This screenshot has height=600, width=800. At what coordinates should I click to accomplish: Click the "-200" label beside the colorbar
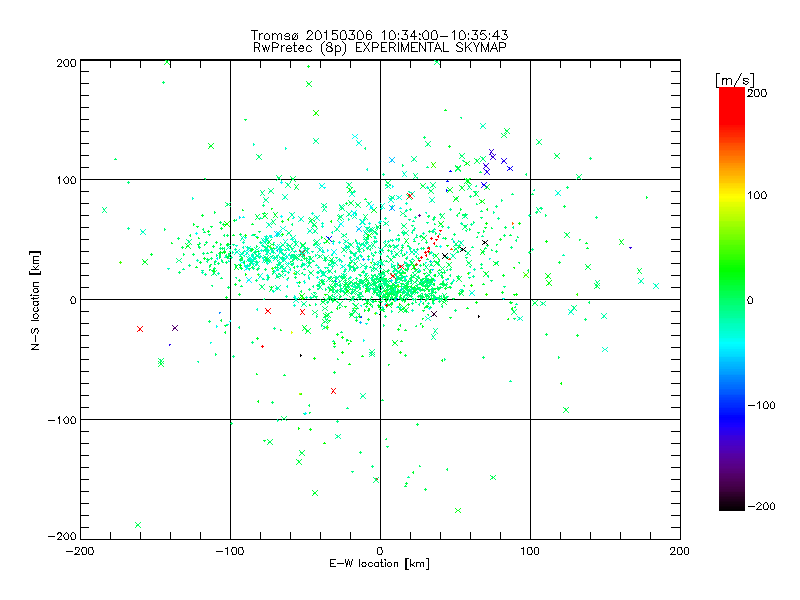(x=761, y=506)
